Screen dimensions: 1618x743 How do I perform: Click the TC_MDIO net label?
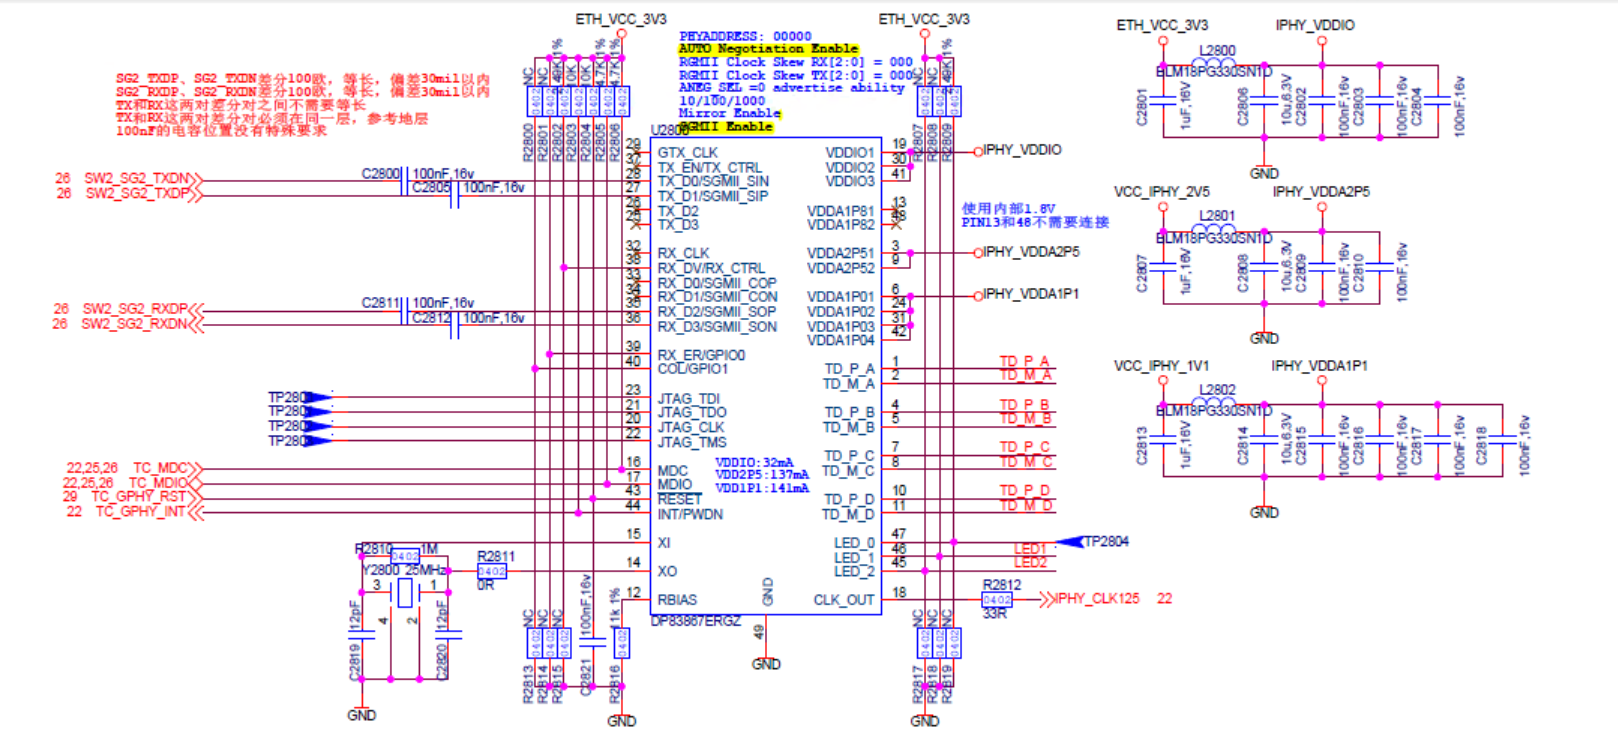point(158,483)
